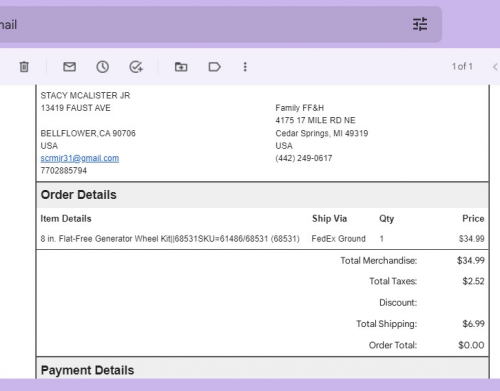Viewport: 500px width, 391px height.
Task: Click address line 13419 FAUST AVE
Action: [x=76, y=108]
